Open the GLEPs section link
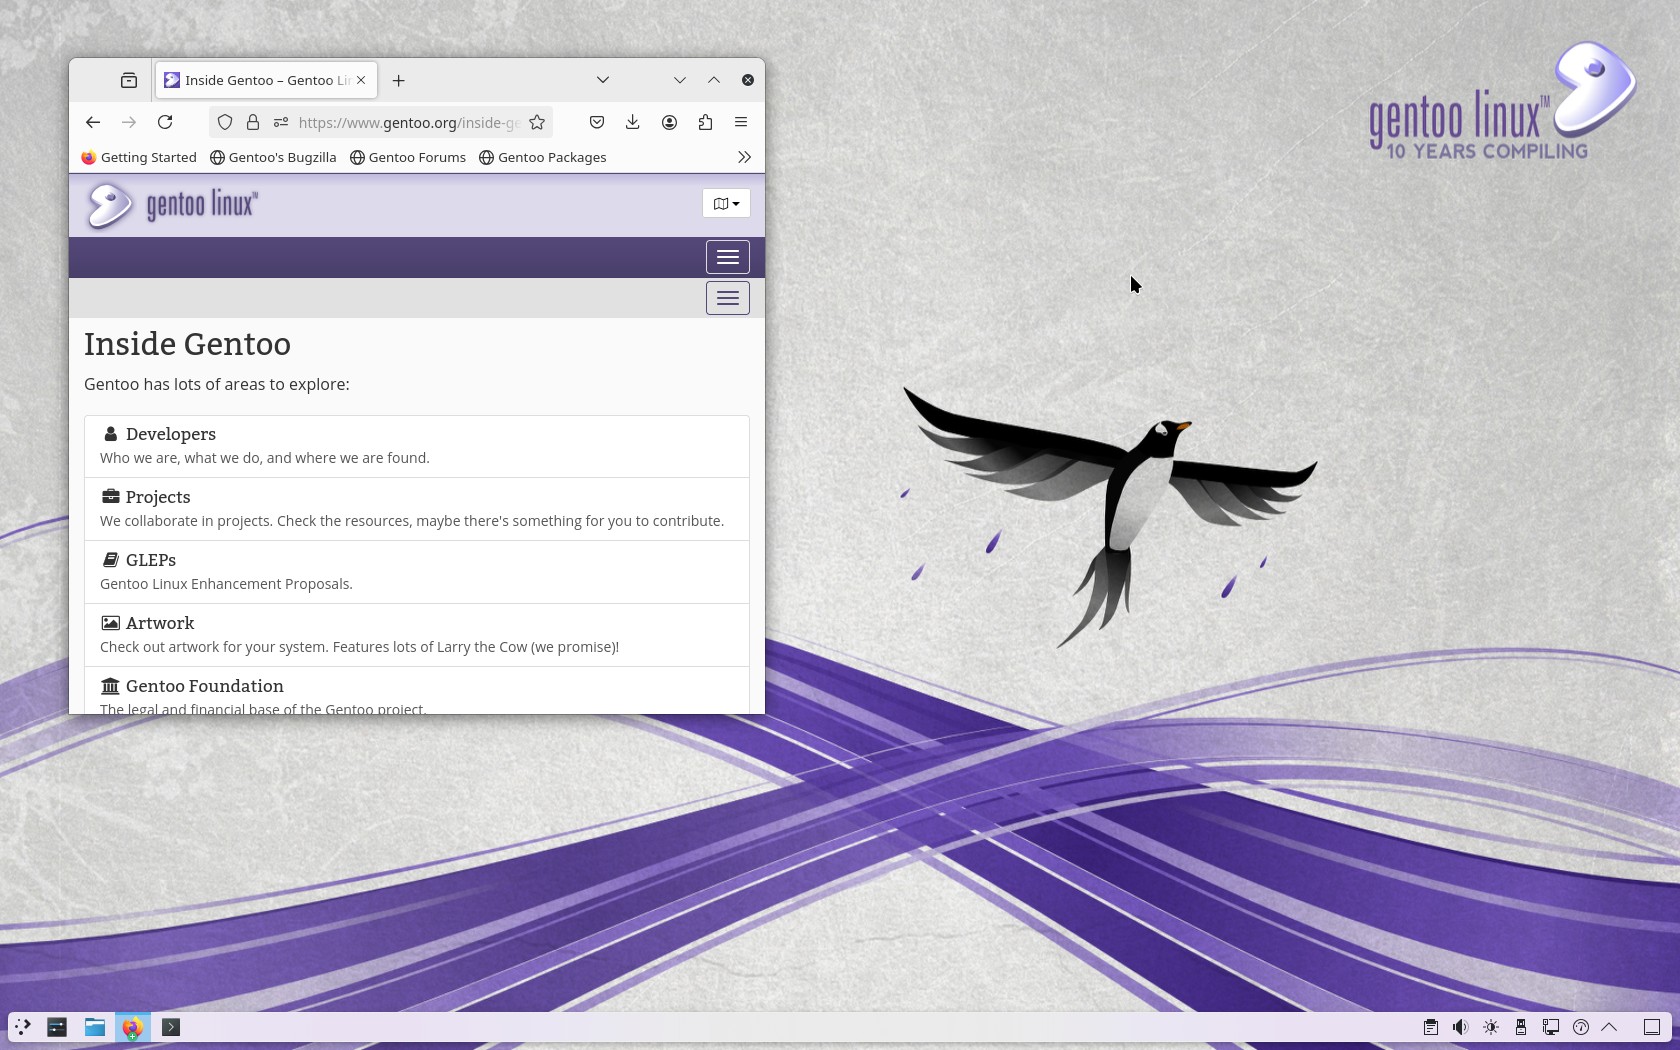This screenshot has height=1050, width=1680. click(151, 560)
